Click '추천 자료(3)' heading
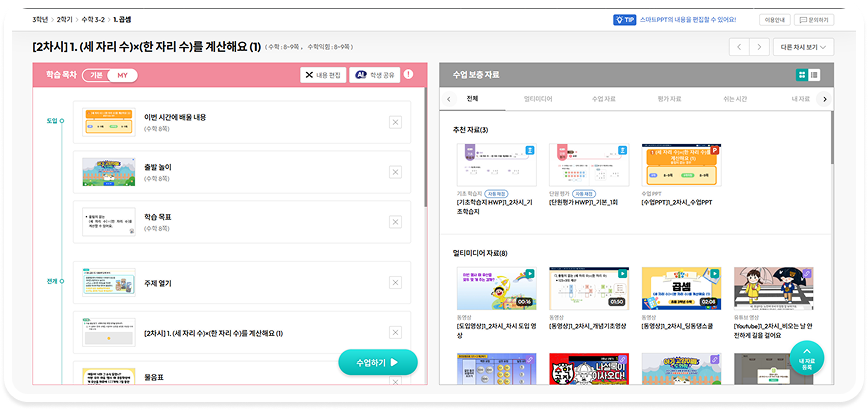This screenshot has height=410, width=868. click(471, 130)
